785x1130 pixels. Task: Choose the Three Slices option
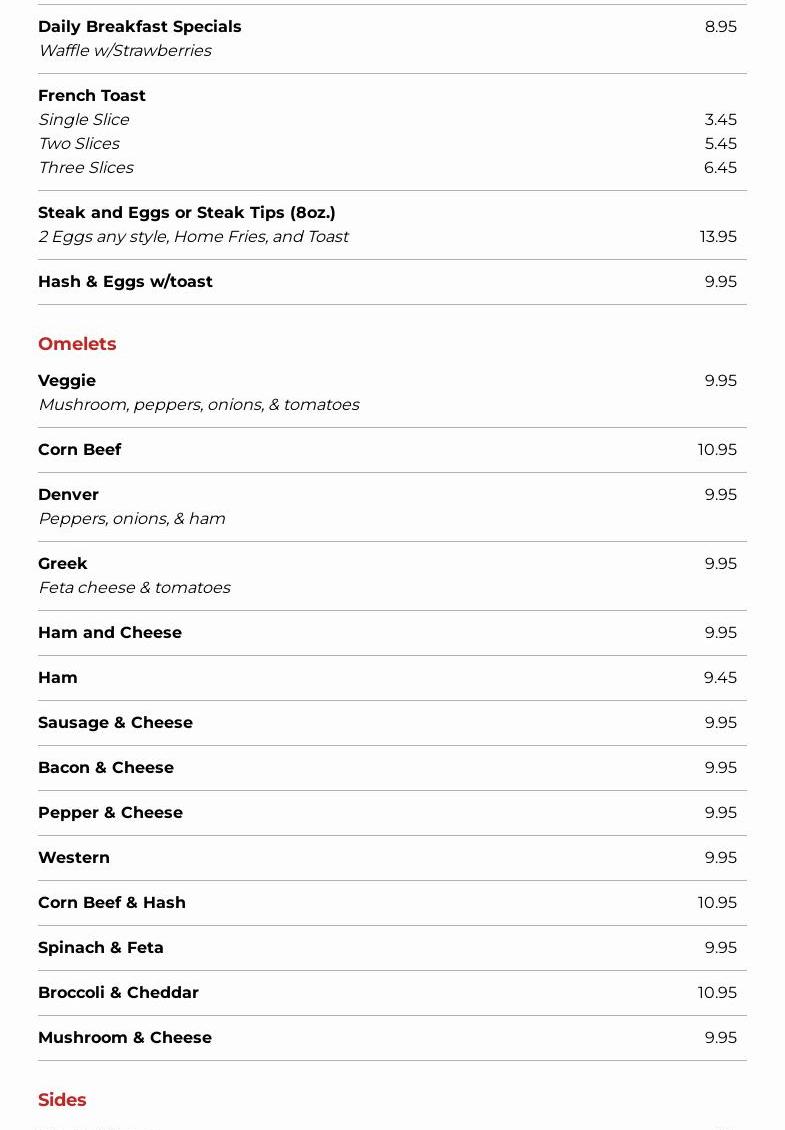pos(86,168)
